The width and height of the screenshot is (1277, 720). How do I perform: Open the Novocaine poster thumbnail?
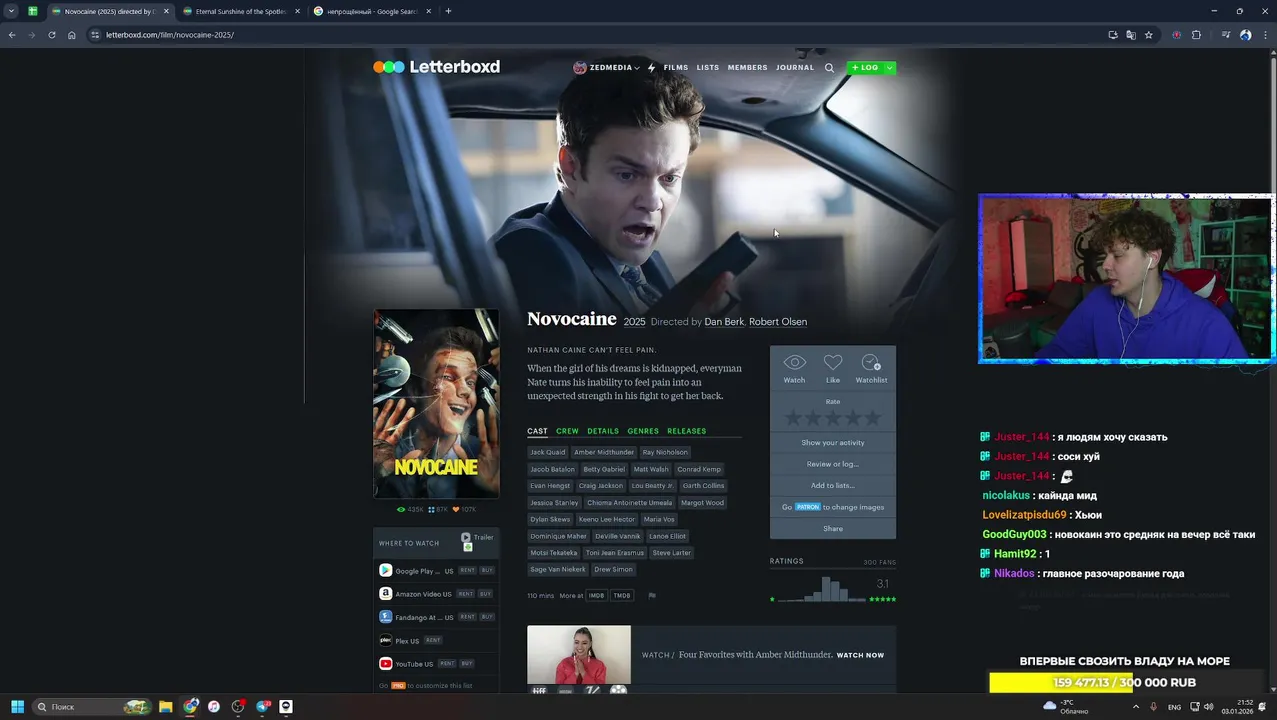436,403
